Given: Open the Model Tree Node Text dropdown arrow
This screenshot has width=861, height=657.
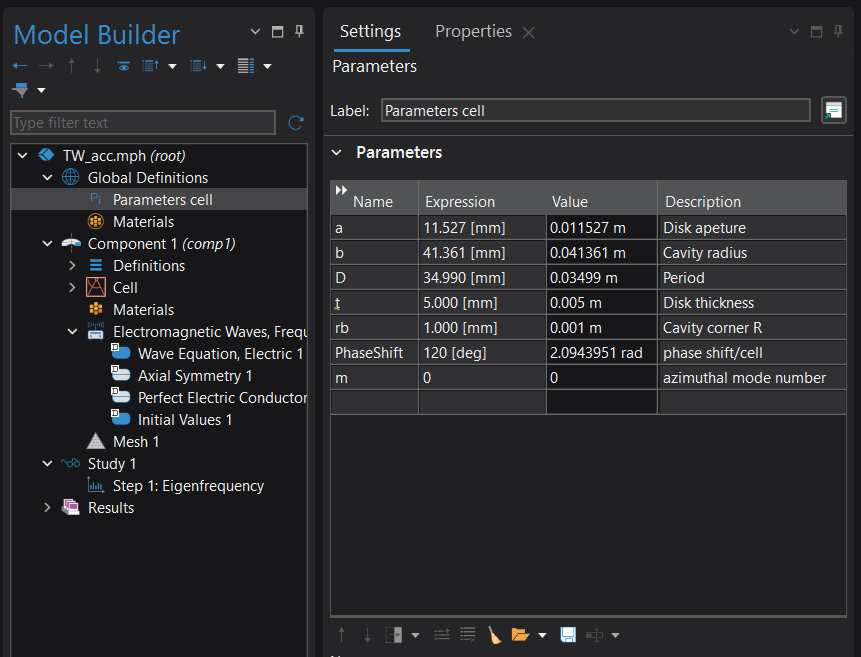Looking at the screenshot, I should pos(268,66).
